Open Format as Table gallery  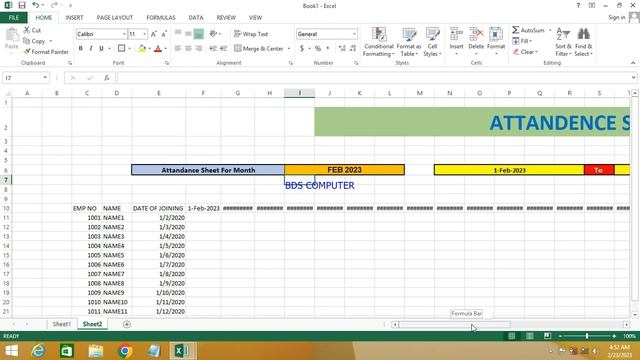(x=408, y=42)
